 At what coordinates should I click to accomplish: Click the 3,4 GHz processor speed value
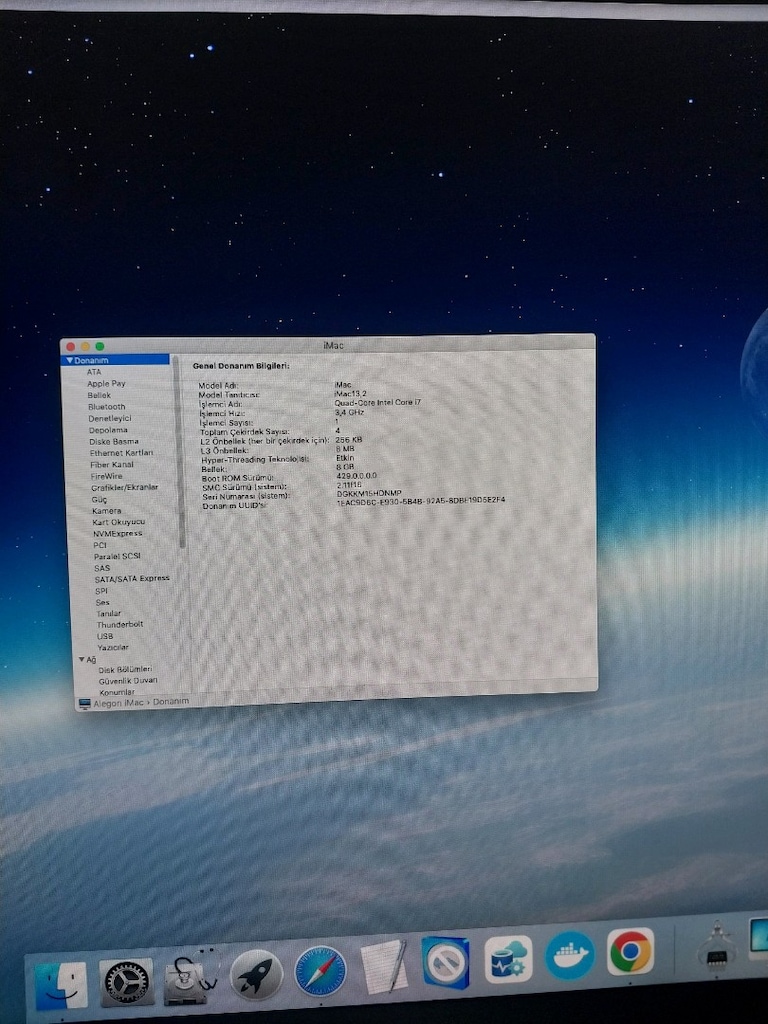349,412
